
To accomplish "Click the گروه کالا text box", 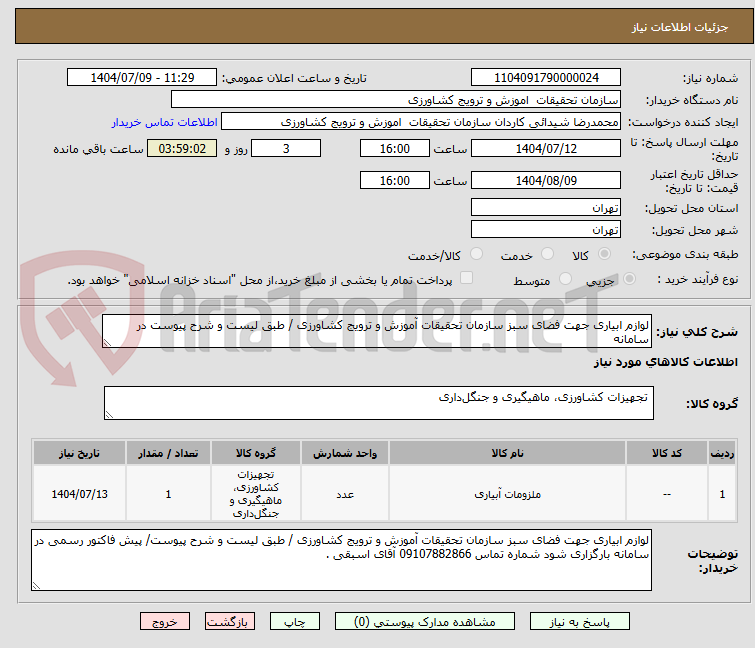I will [378, 403].
